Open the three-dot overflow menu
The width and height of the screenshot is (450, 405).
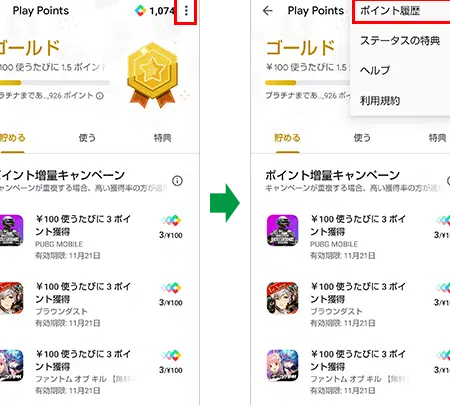(186, 11)
